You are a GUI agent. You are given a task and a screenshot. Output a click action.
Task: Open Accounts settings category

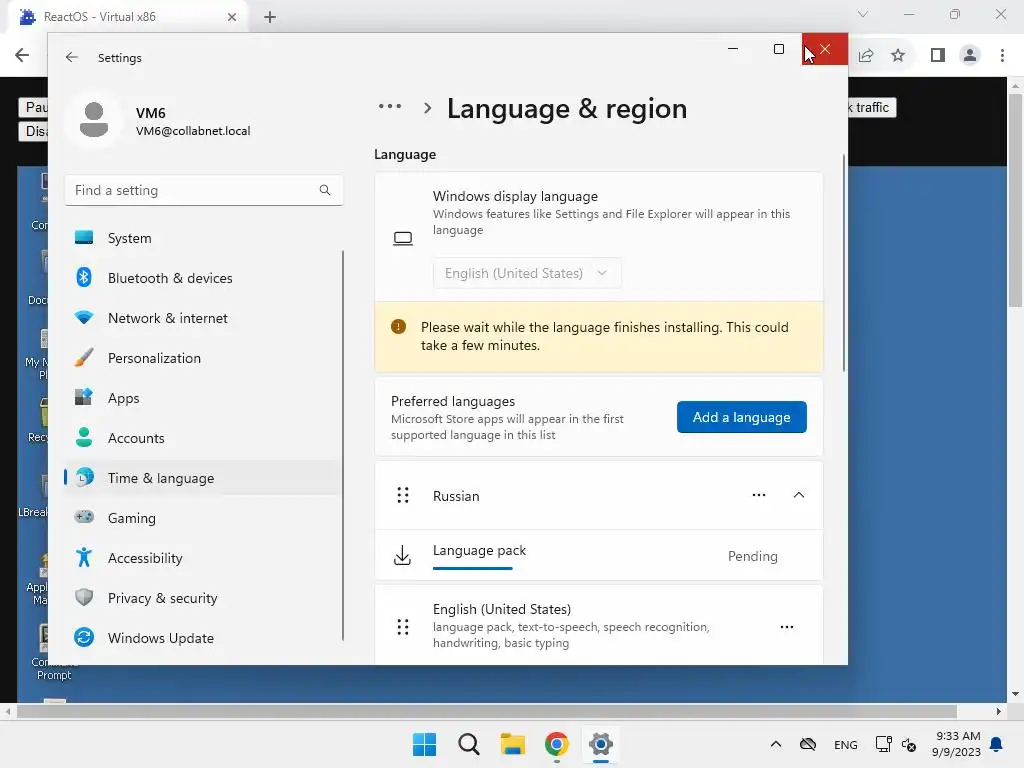tap(202, 438)
